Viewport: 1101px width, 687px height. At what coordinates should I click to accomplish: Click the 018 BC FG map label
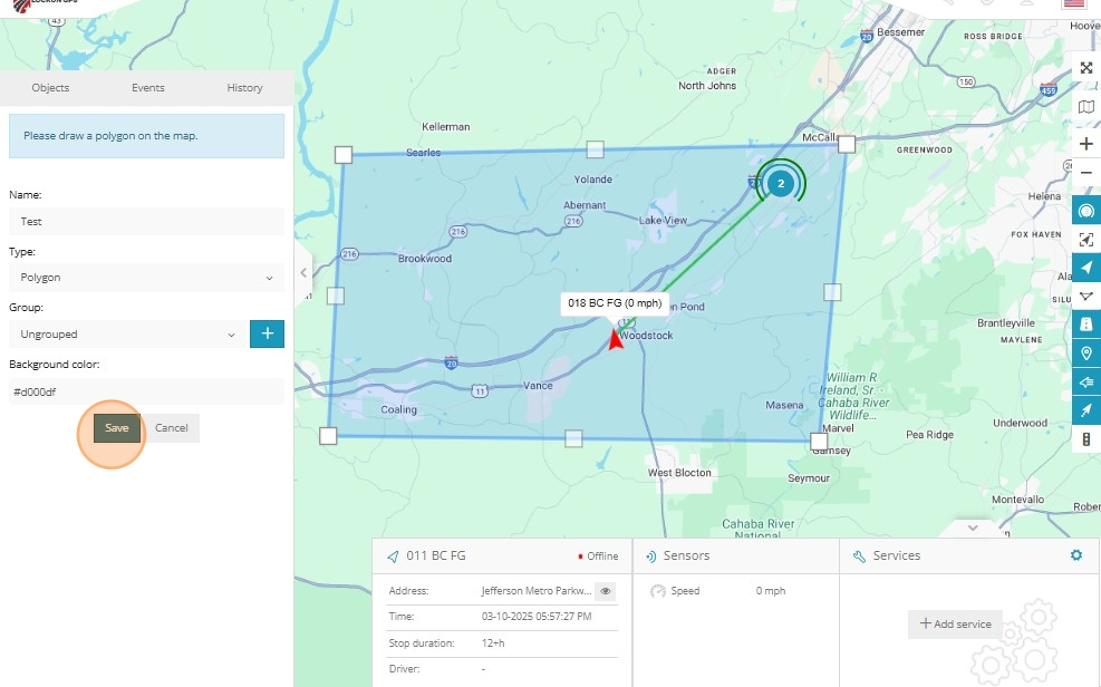coord(614,303)
